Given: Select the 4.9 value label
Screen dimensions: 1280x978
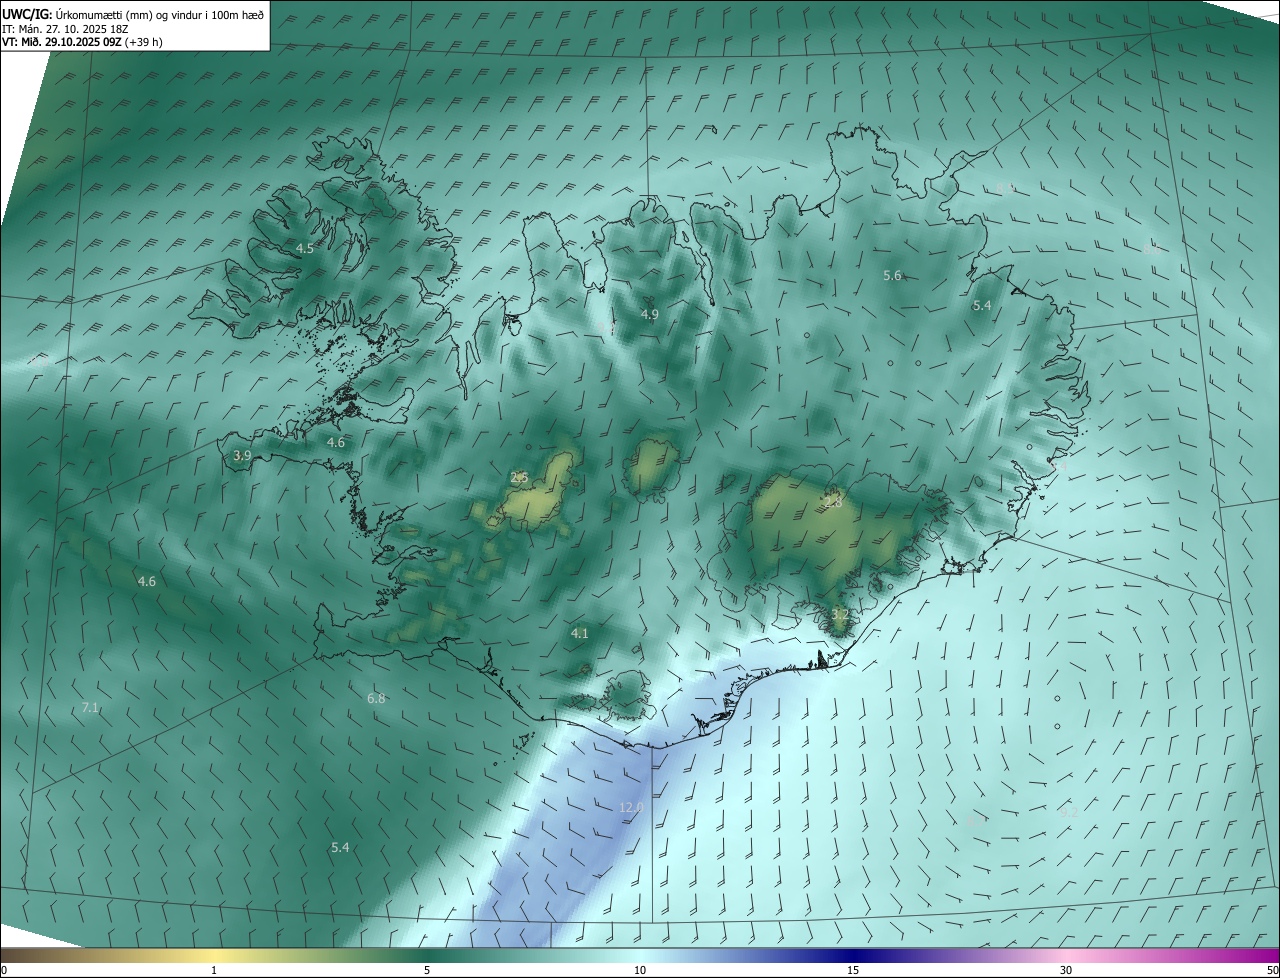Looking at the screenshot, I should [650, 314].
